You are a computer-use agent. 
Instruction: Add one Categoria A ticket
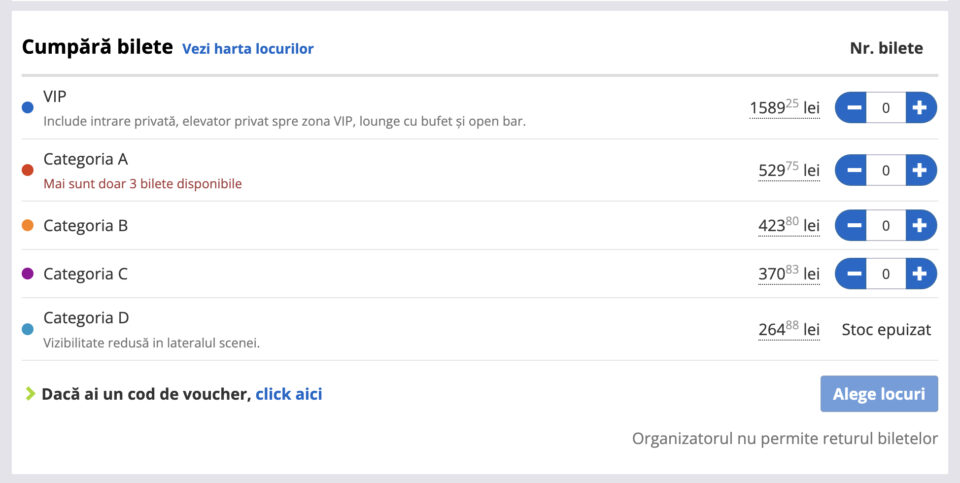coord(920,170)
